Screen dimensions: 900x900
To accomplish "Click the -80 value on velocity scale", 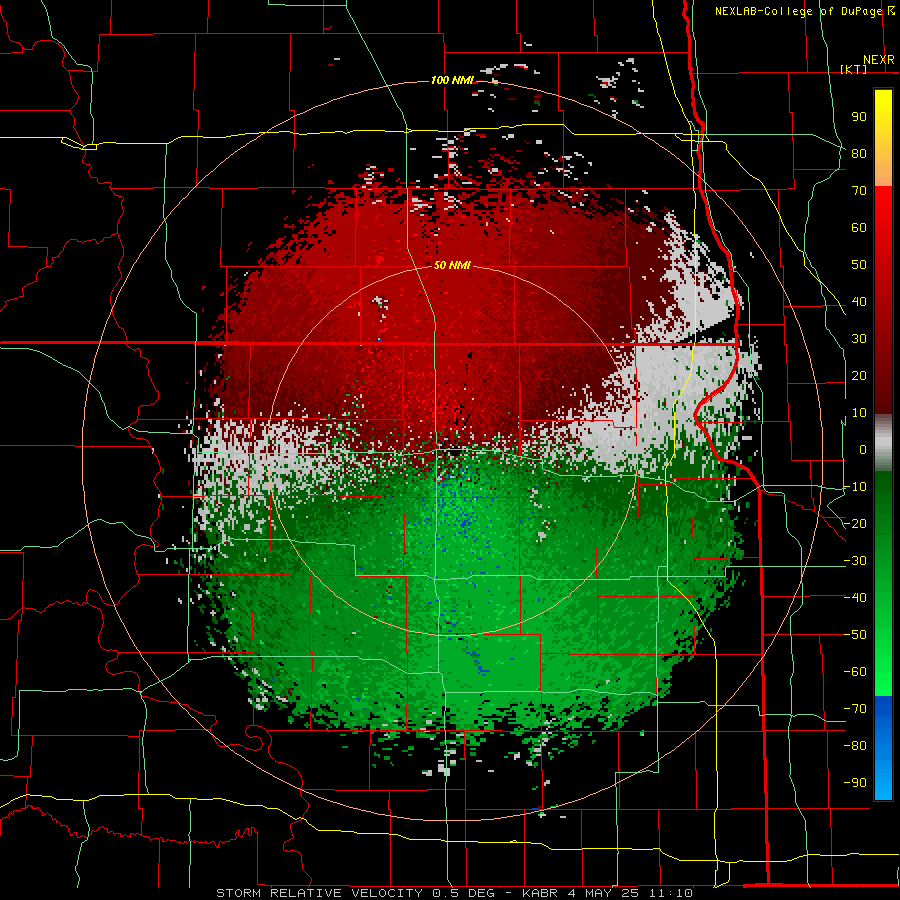I will click(x=855, y=746).
